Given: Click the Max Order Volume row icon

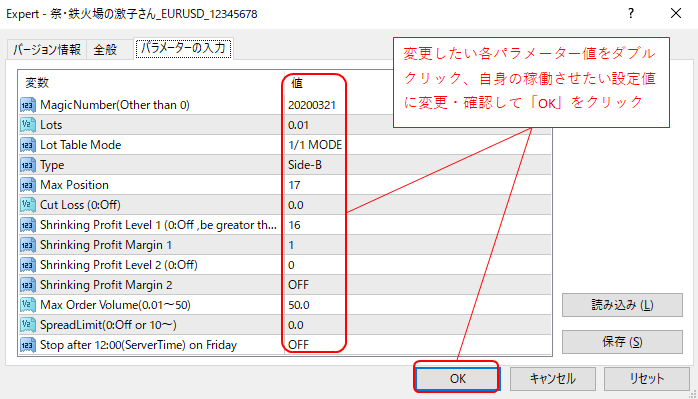Looking at the screenshot, I should (x=28, y=305).
